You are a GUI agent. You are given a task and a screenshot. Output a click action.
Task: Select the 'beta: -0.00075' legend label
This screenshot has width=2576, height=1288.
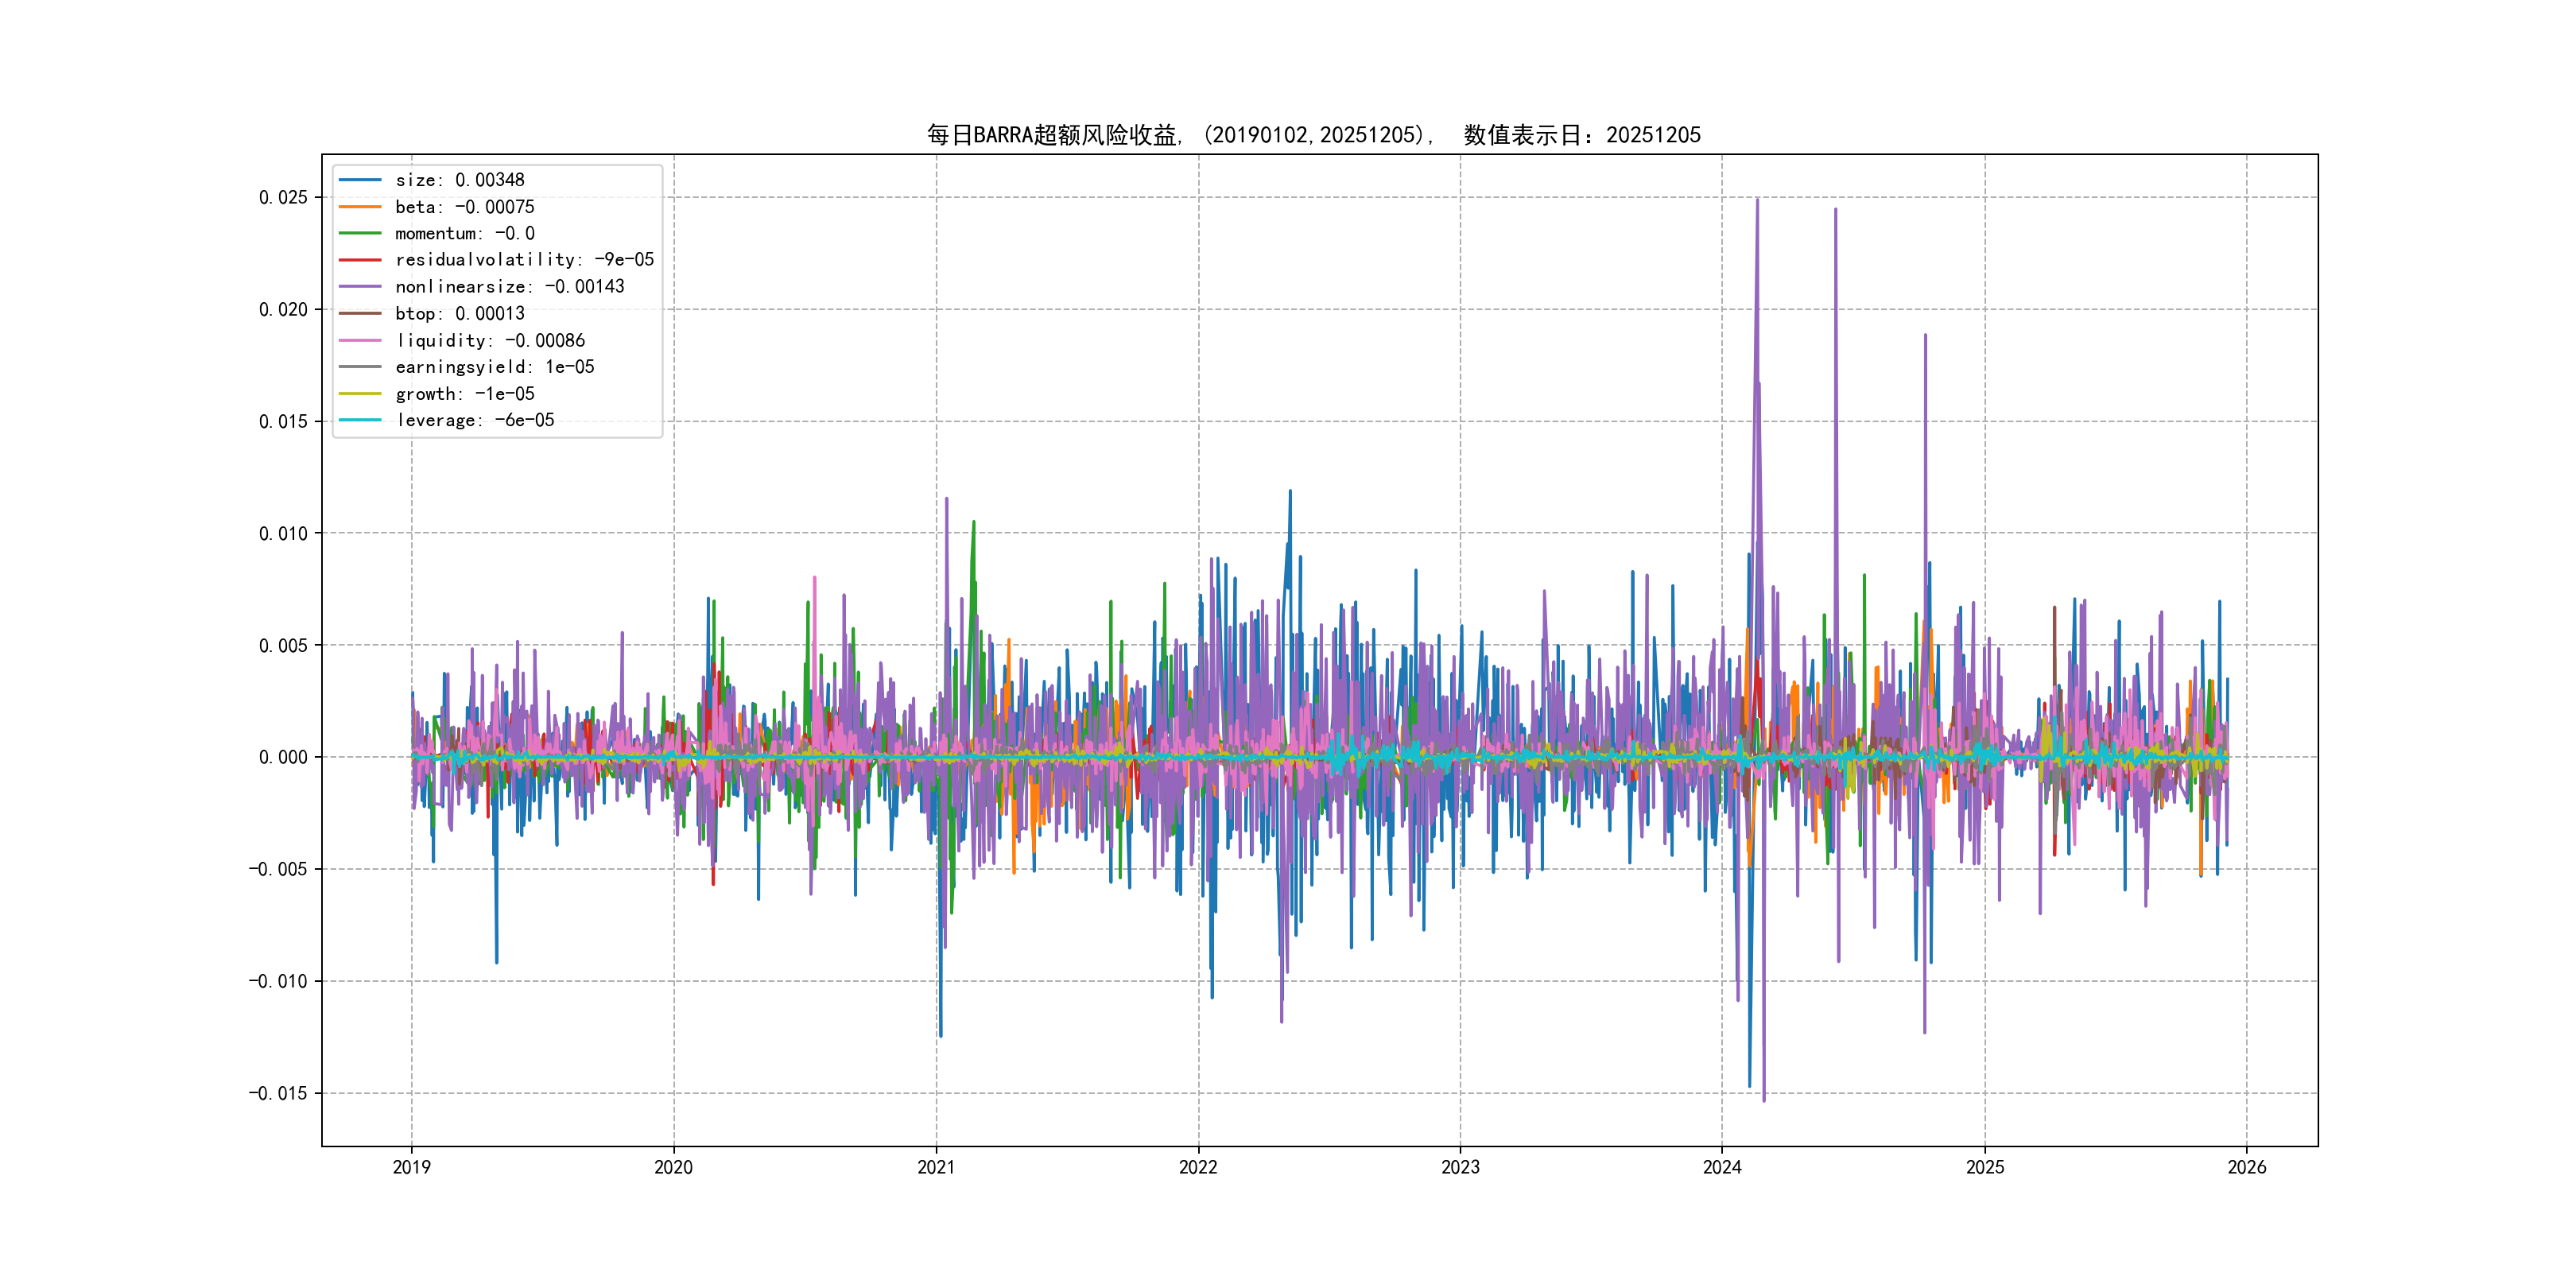pyautogui.click(x=464, y=207)
